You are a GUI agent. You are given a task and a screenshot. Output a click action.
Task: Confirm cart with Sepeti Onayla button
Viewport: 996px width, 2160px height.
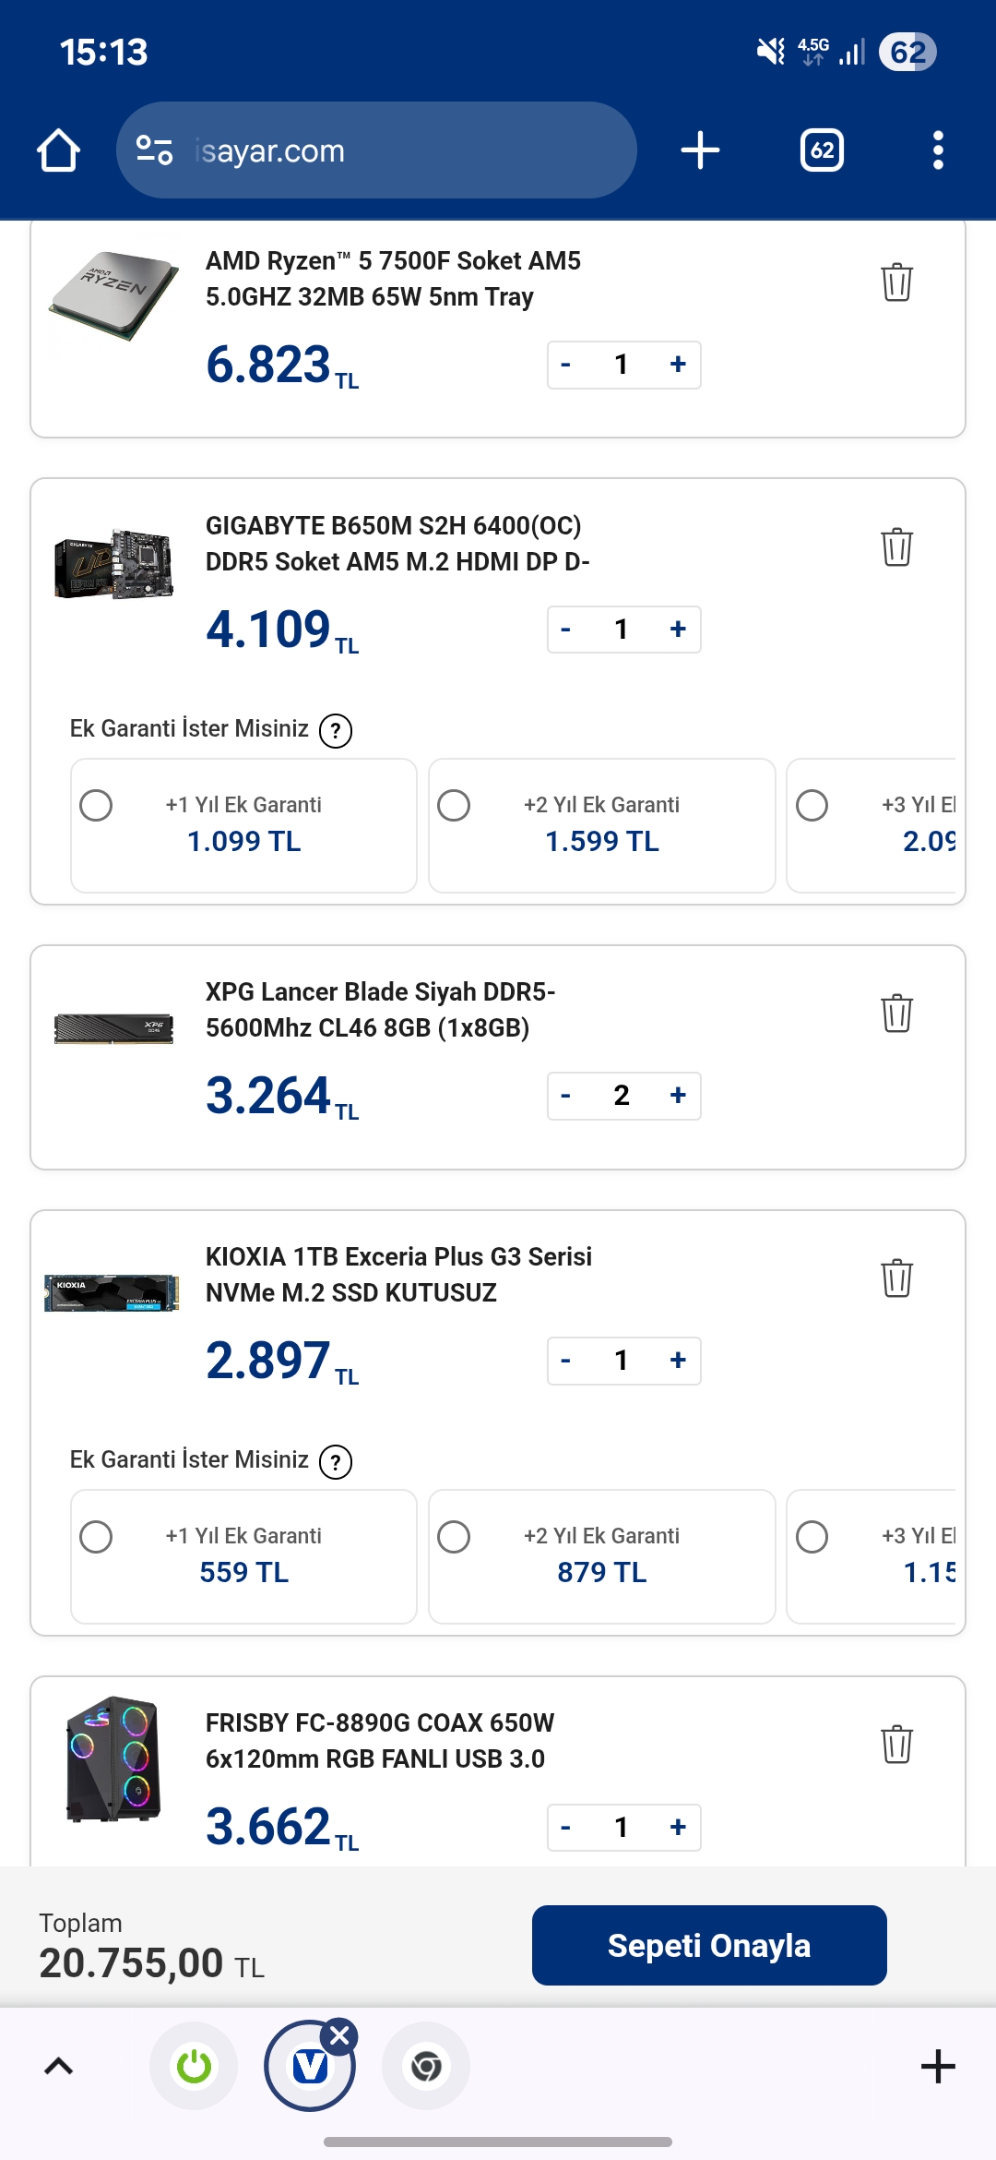tap(709, 1945)
